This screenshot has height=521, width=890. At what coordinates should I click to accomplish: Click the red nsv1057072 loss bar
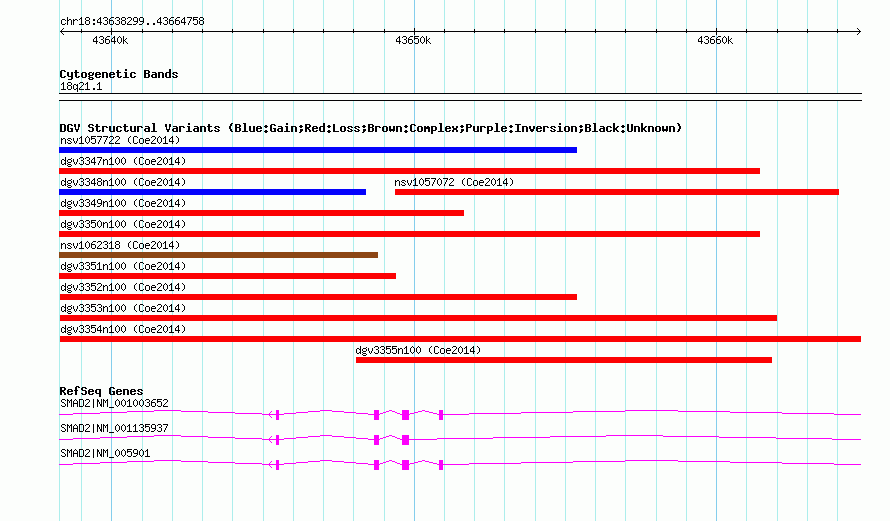(x=617, y=192)
